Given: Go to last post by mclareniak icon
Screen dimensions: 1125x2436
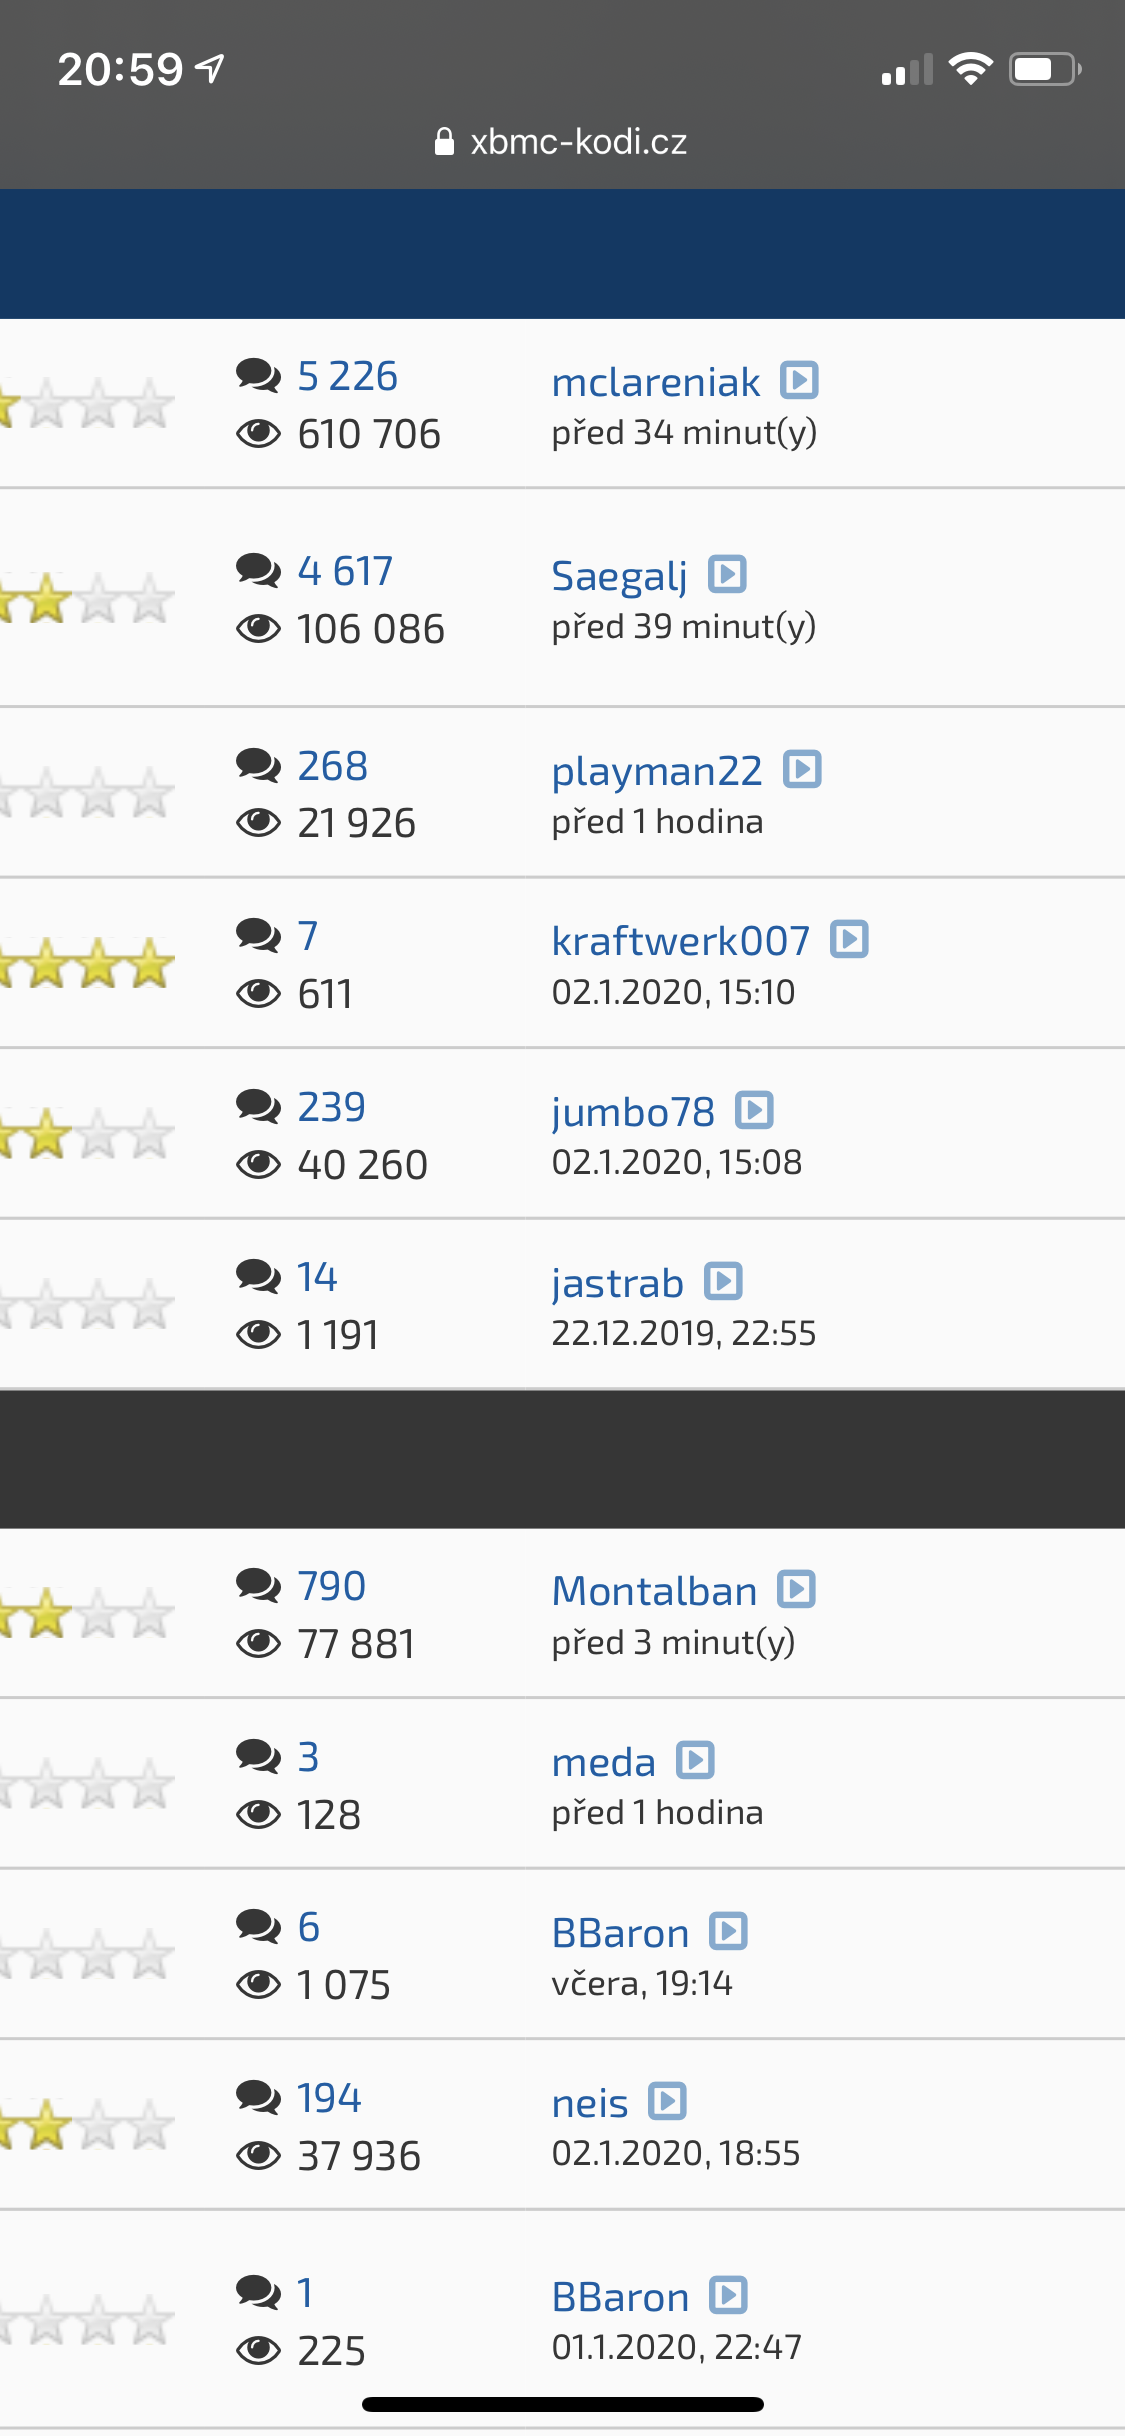Looking at the screenshot, I should pyautogui.click(x=800, y=380).
